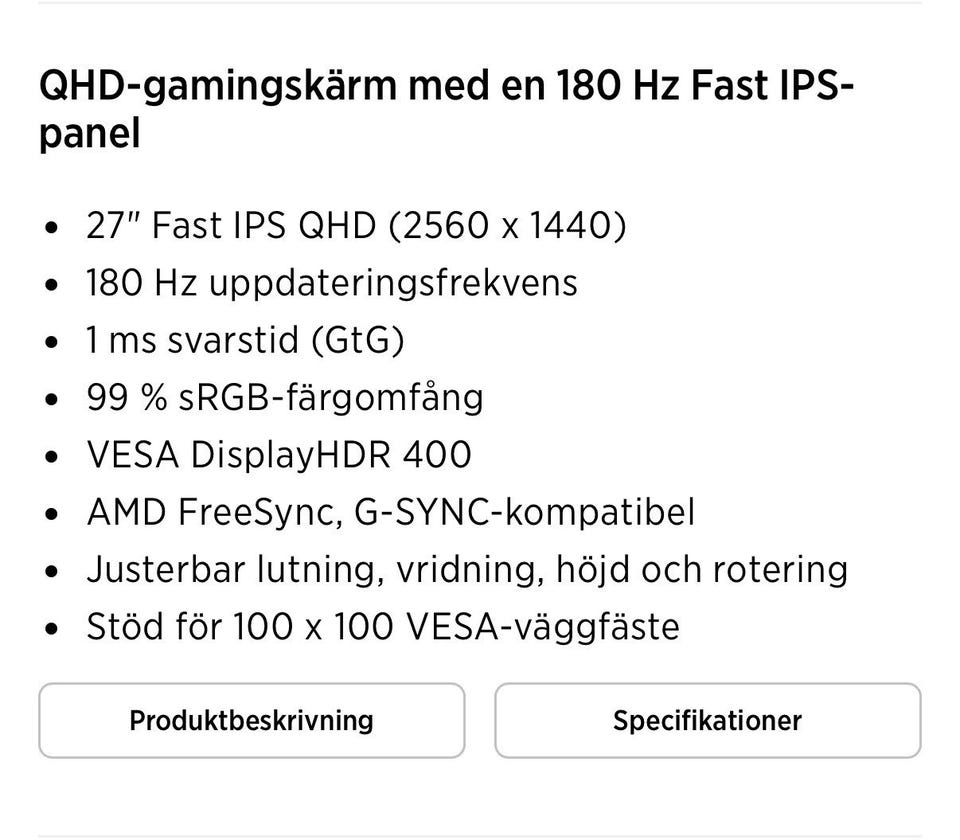Select the 100 x 100 VESA-väggfäste line
Image resolution: width=960 pixels, height=840 pixels.
(x=456, y=628)
